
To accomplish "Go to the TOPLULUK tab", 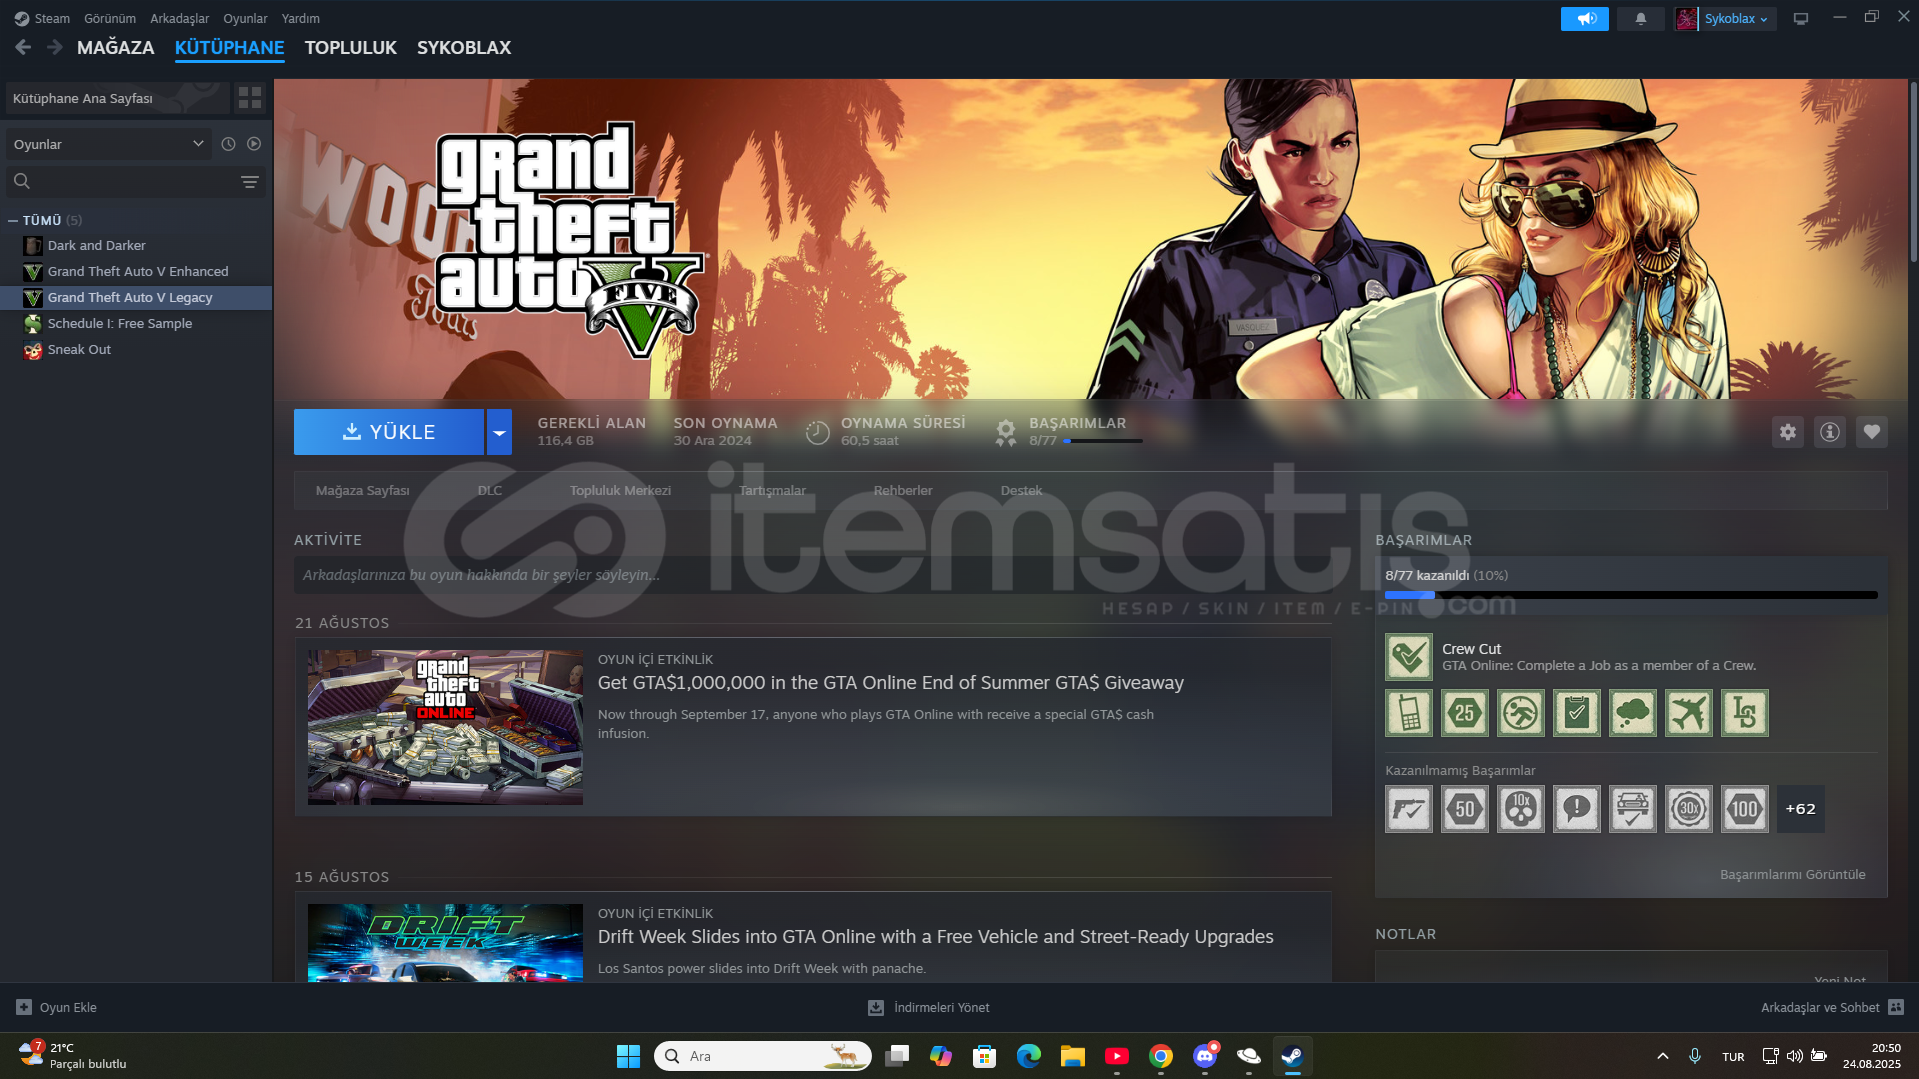I will pos(351,47).
